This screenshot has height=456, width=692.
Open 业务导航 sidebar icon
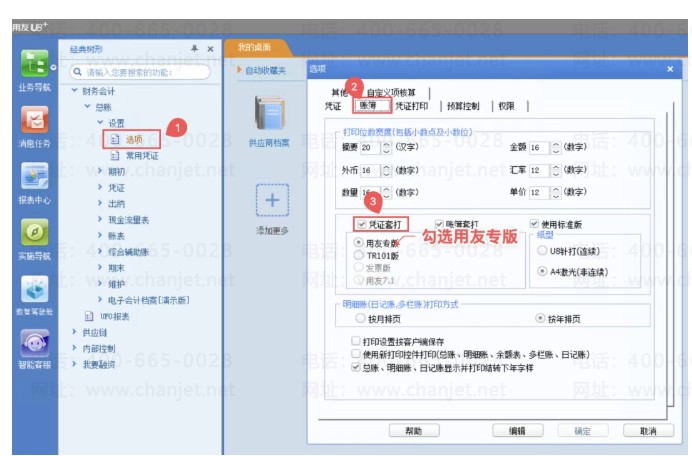(x=34, y=64)
